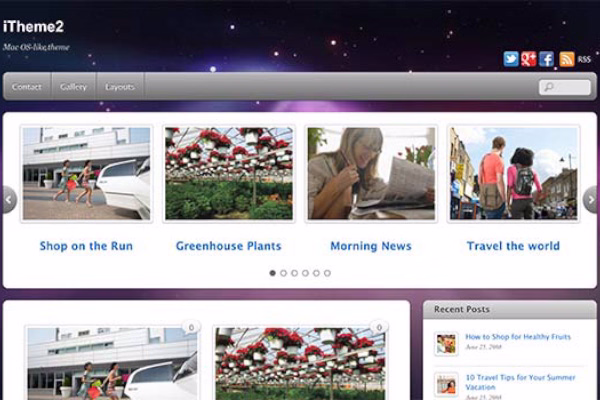The height and width of the screenshot is (400, 600).
Task: Open the Layouts menu item
Action: (x=120, y=87)
